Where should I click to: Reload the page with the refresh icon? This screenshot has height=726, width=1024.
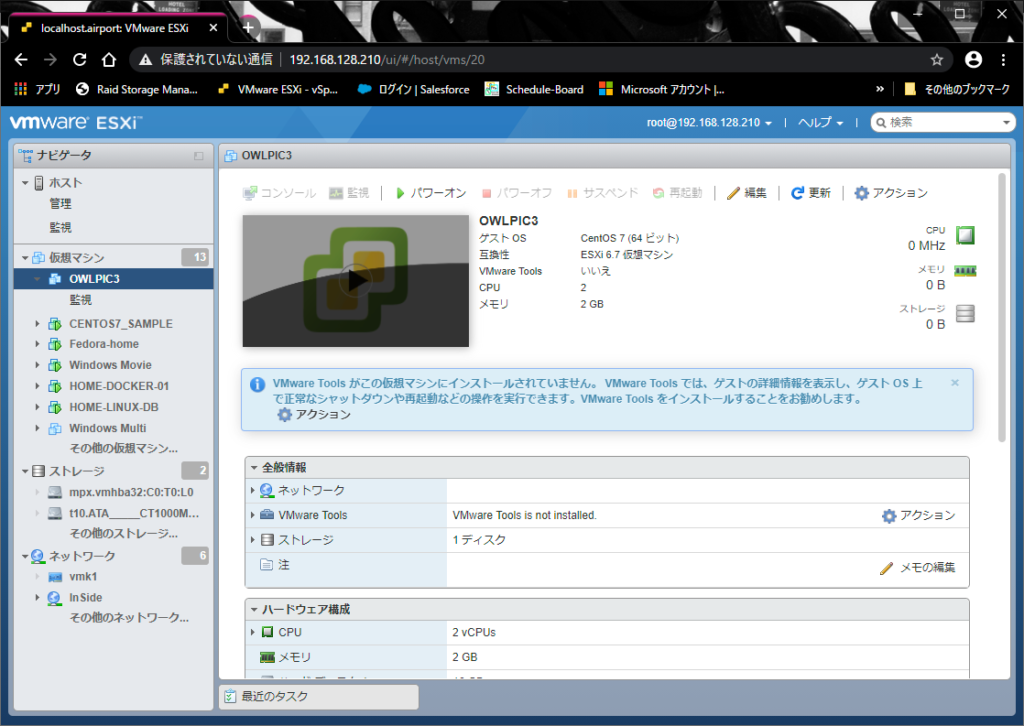click(80, 60)
